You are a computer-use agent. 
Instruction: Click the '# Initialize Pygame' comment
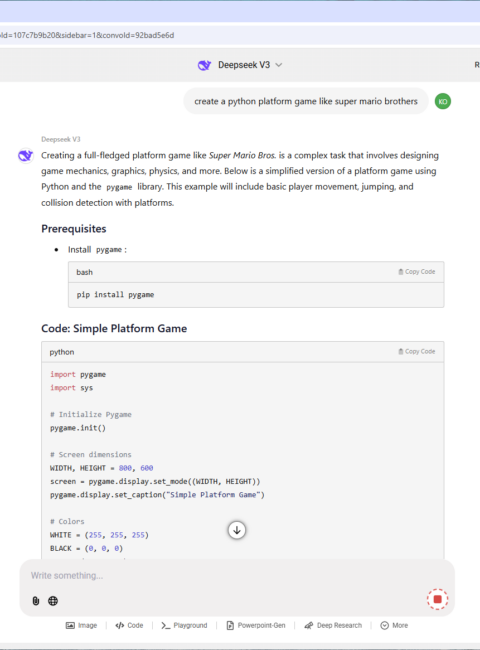pyautogui.click(x=90, y=415)
